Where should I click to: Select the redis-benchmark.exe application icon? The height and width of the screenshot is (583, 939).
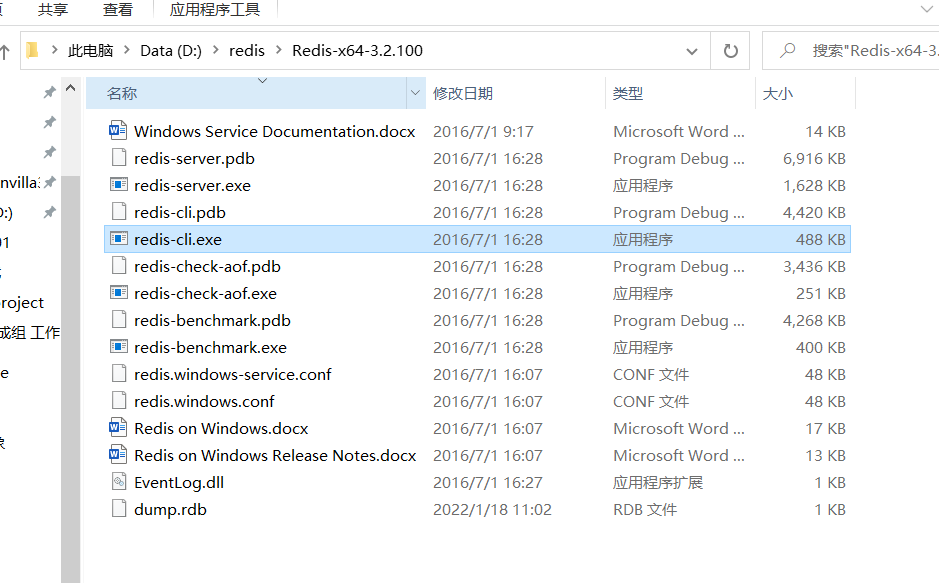pos(119,347)
